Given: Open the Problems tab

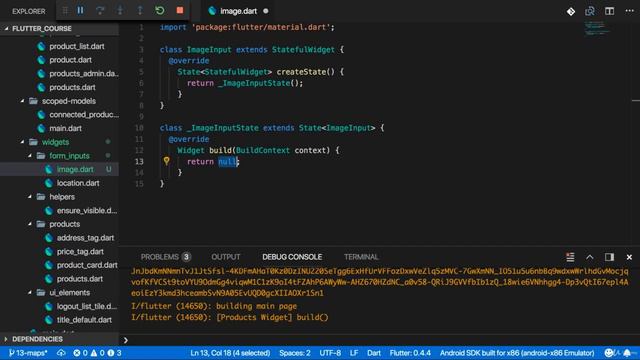Looking at the screenshot, I should pos(165,257).
